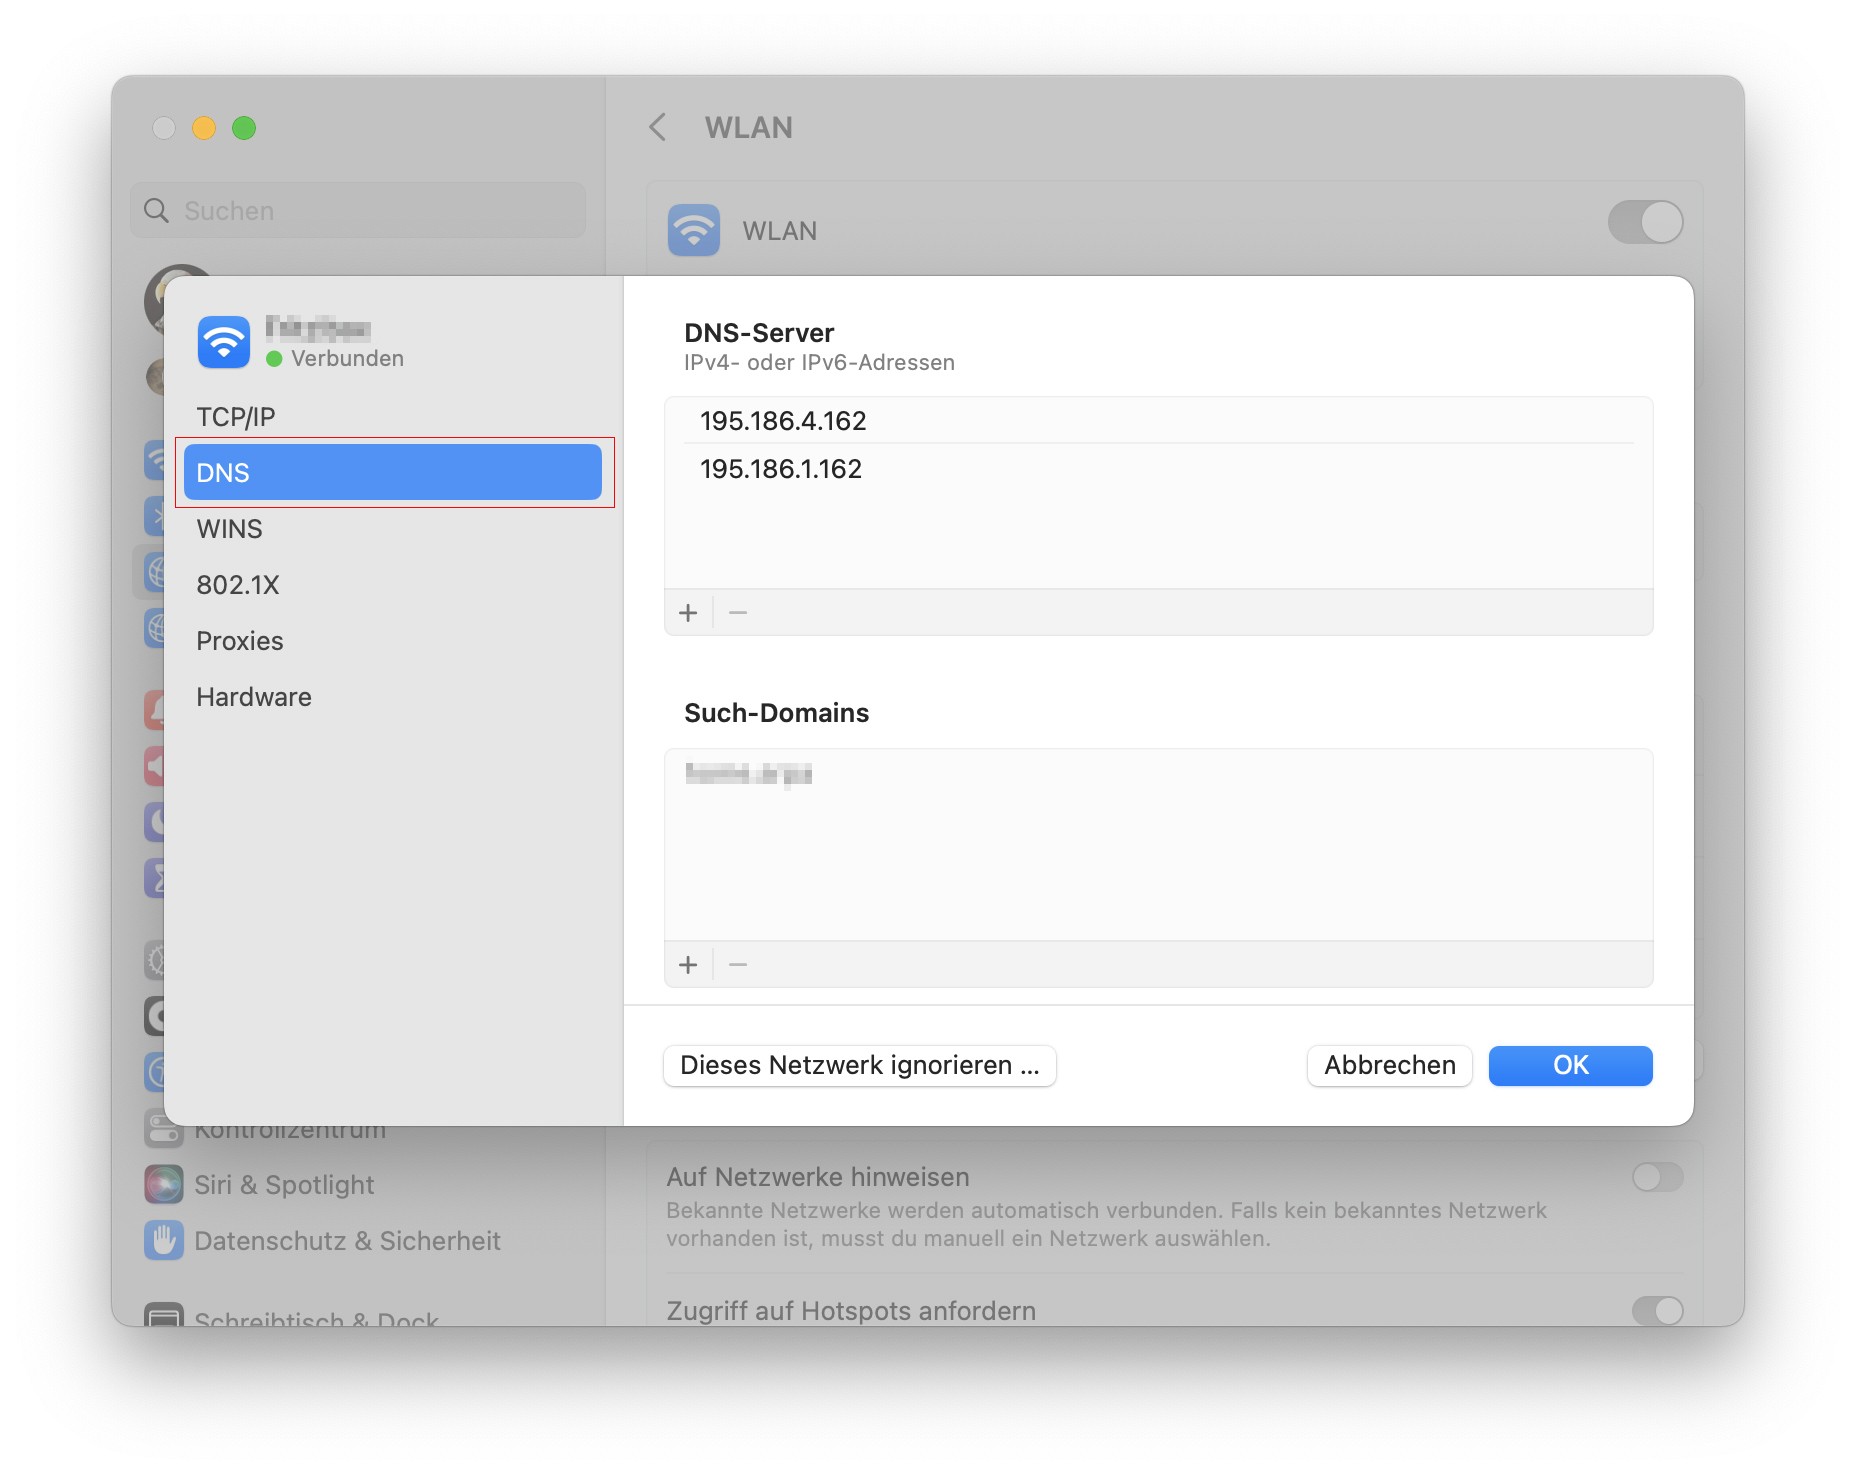Toggle the WLAN main switch
This screenshot has width=1856, height=1474.
(x=1645, y=222)
